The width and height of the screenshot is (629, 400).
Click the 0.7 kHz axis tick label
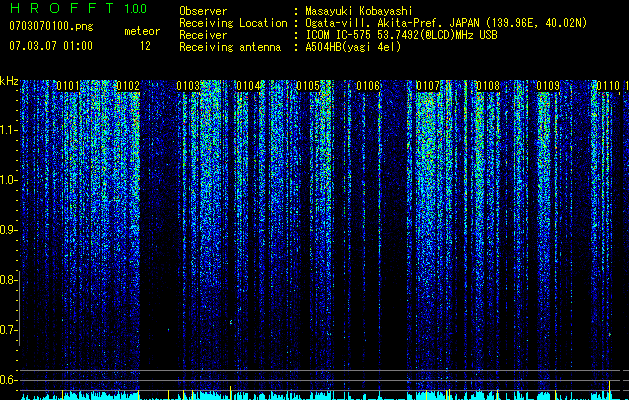click(x=8, y=330)
